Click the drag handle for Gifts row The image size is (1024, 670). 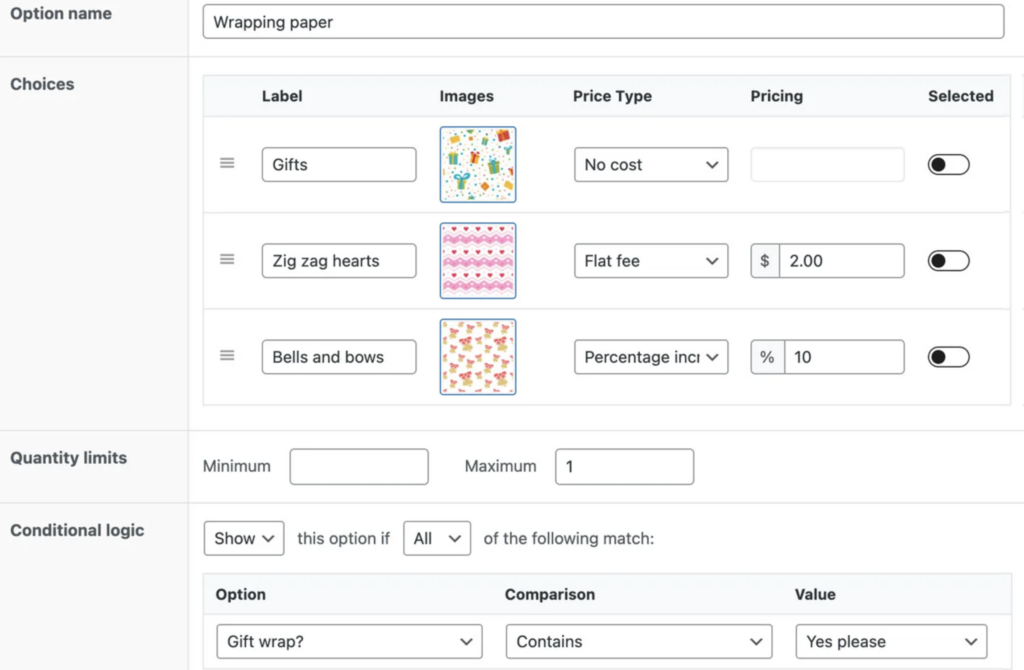coord(227,163)
